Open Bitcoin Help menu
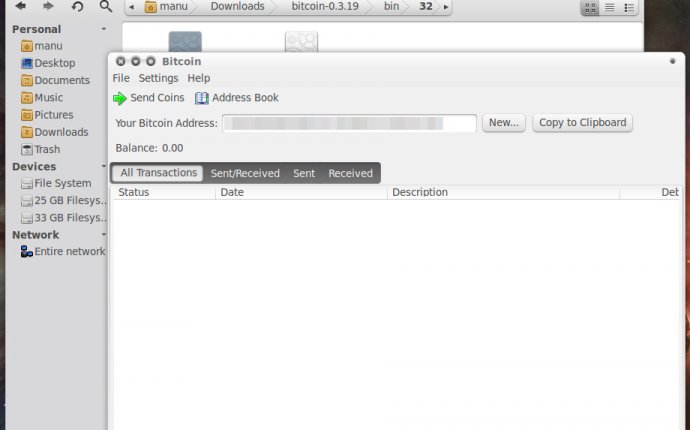This screenshot has height=430, width=690. [x=199, y=78]
